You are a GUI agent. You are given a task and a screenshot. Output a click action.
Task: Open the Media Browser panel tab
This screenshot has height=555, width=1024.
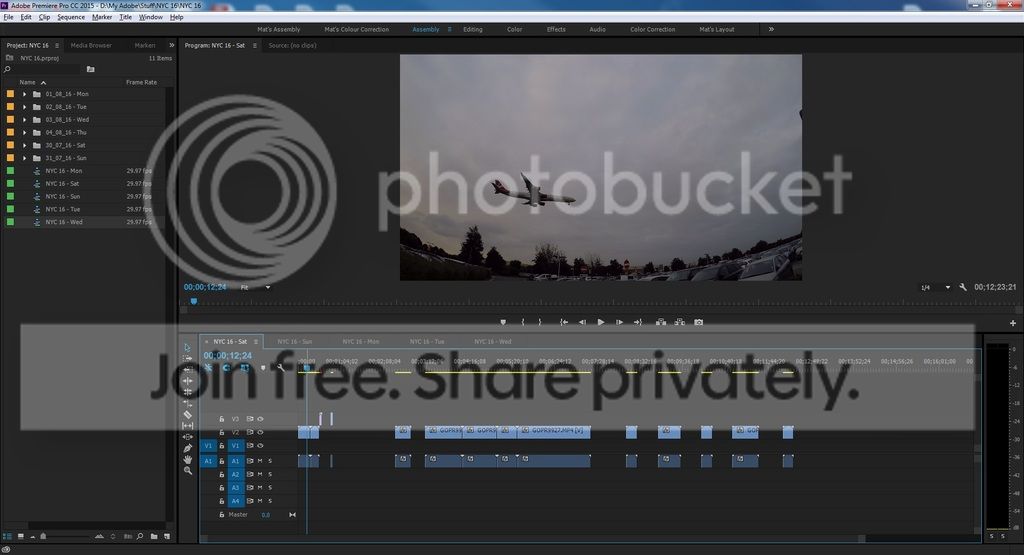click(x=91, y=45)
